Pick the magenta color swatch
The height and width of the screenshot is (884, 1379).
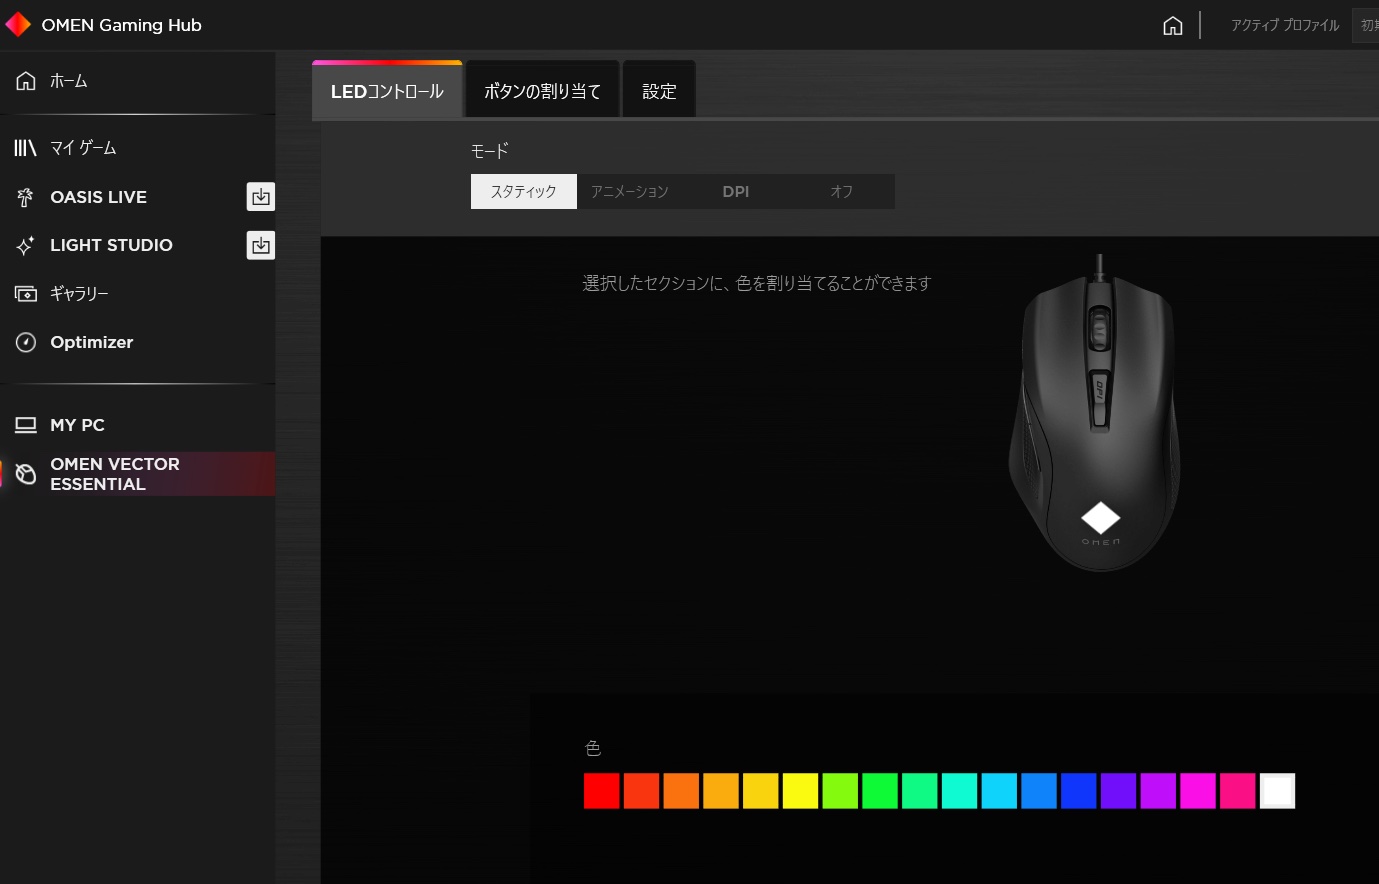(x=1198, y=791)
